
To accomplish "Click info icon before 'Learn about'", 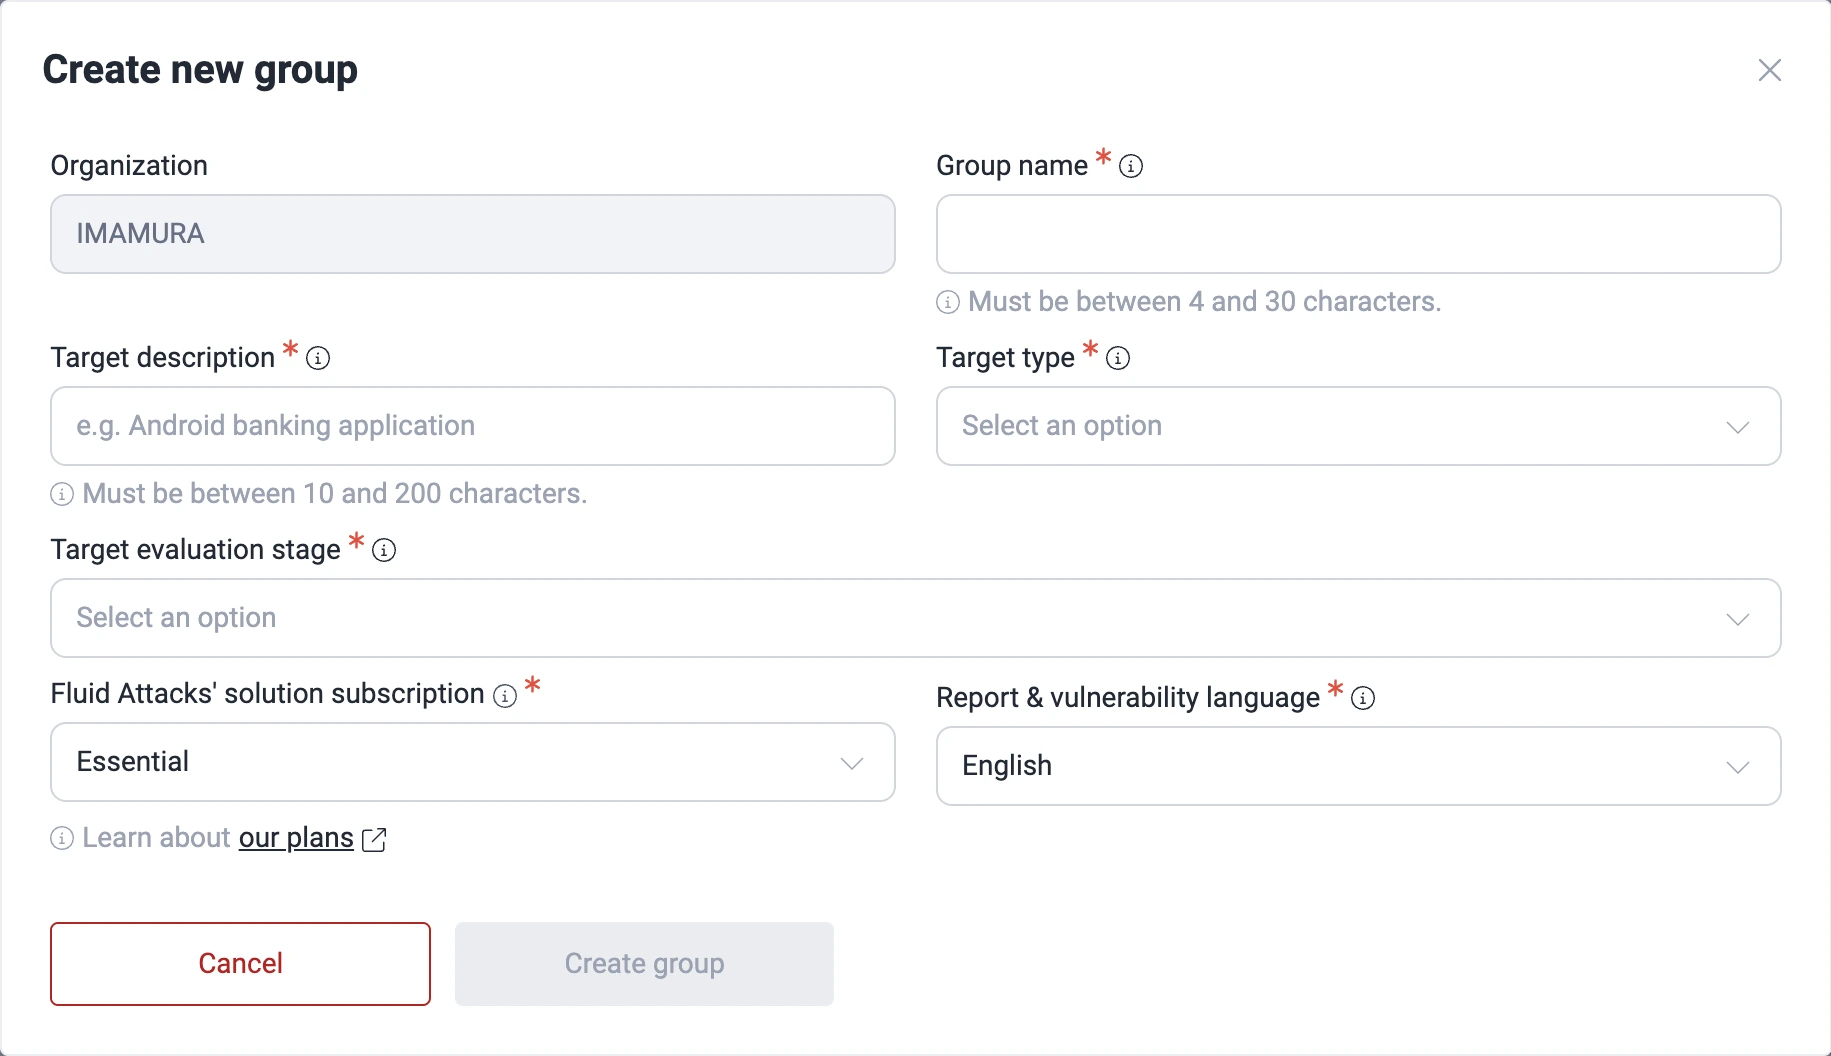I will (62, 838).
